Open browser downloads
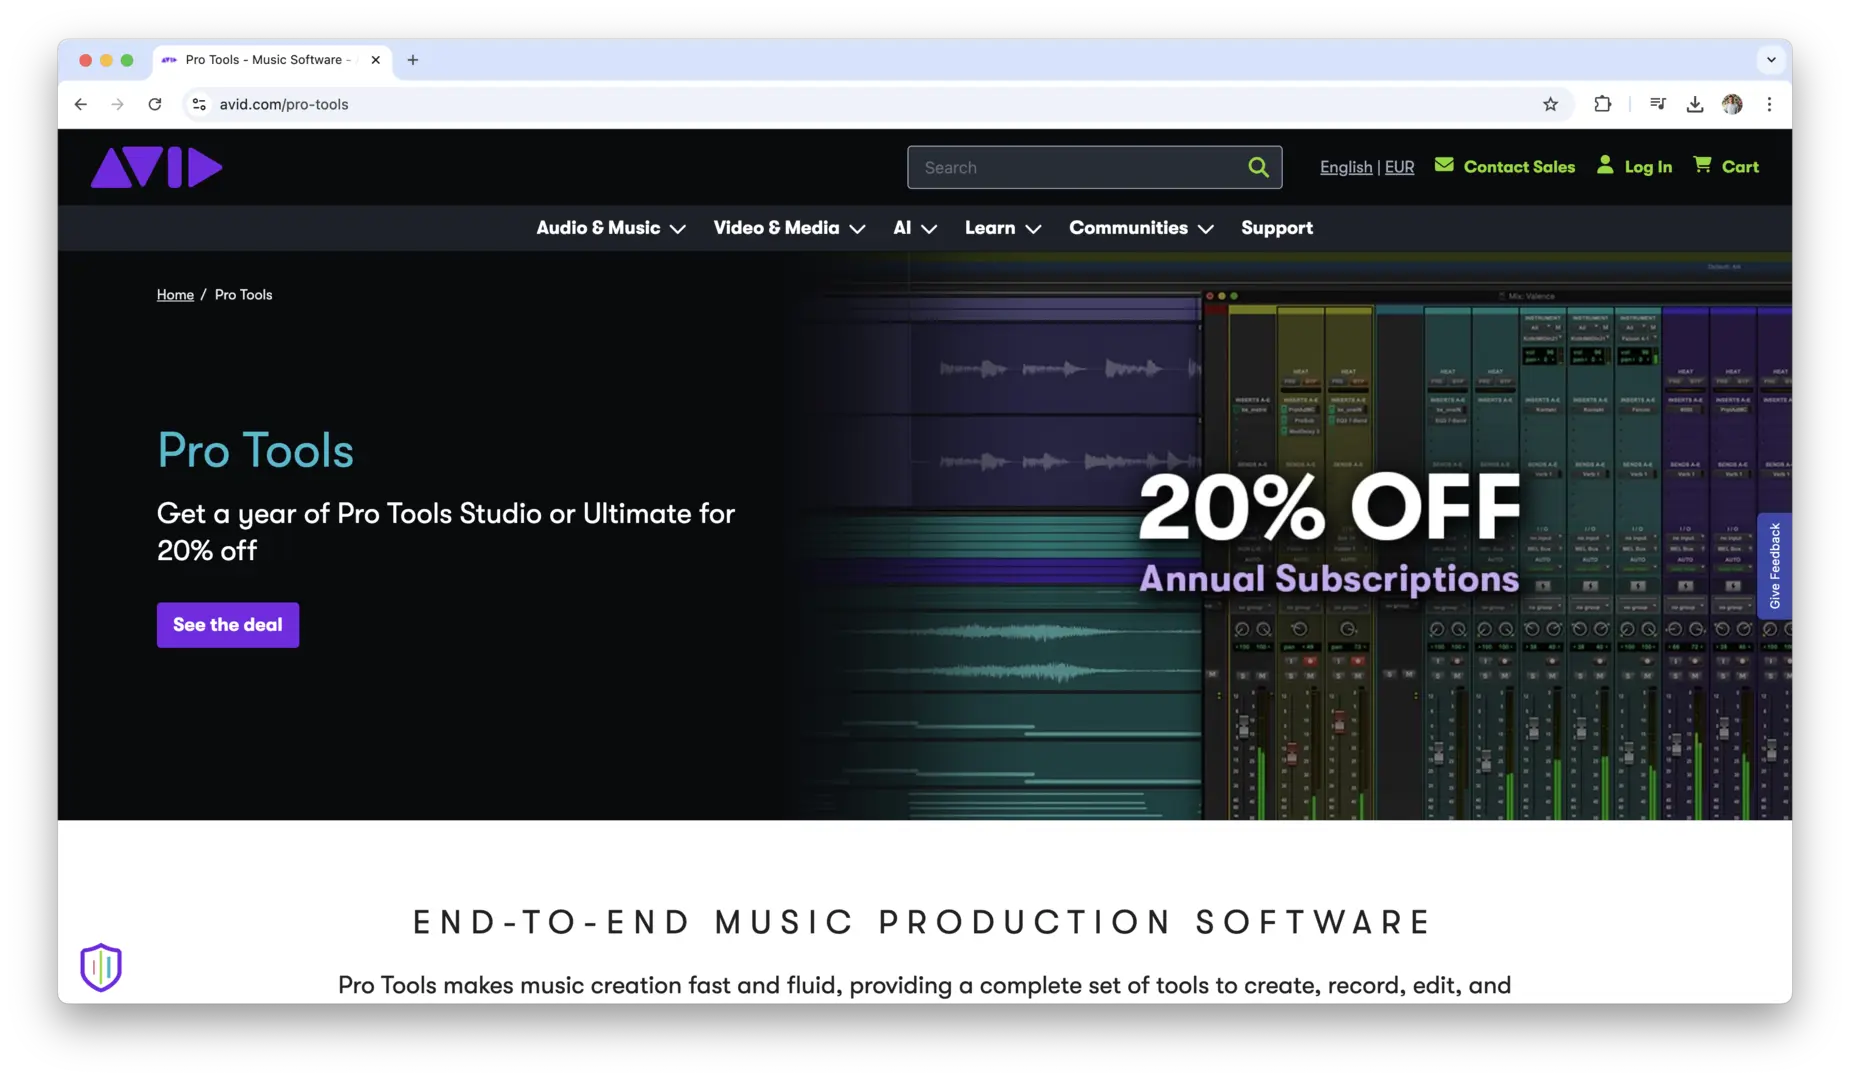The width and height of the screenshot is (1850, 1080). 1695,104
